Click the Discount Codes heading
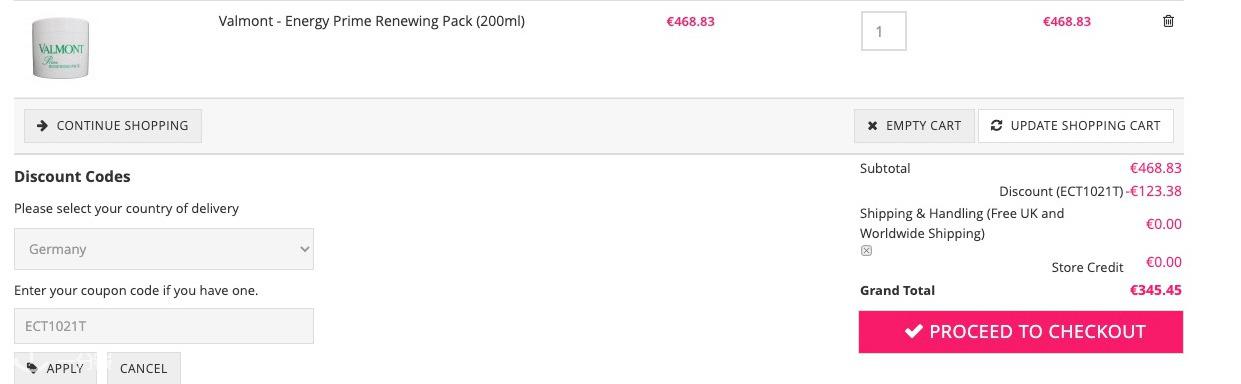 click(72, 176)
